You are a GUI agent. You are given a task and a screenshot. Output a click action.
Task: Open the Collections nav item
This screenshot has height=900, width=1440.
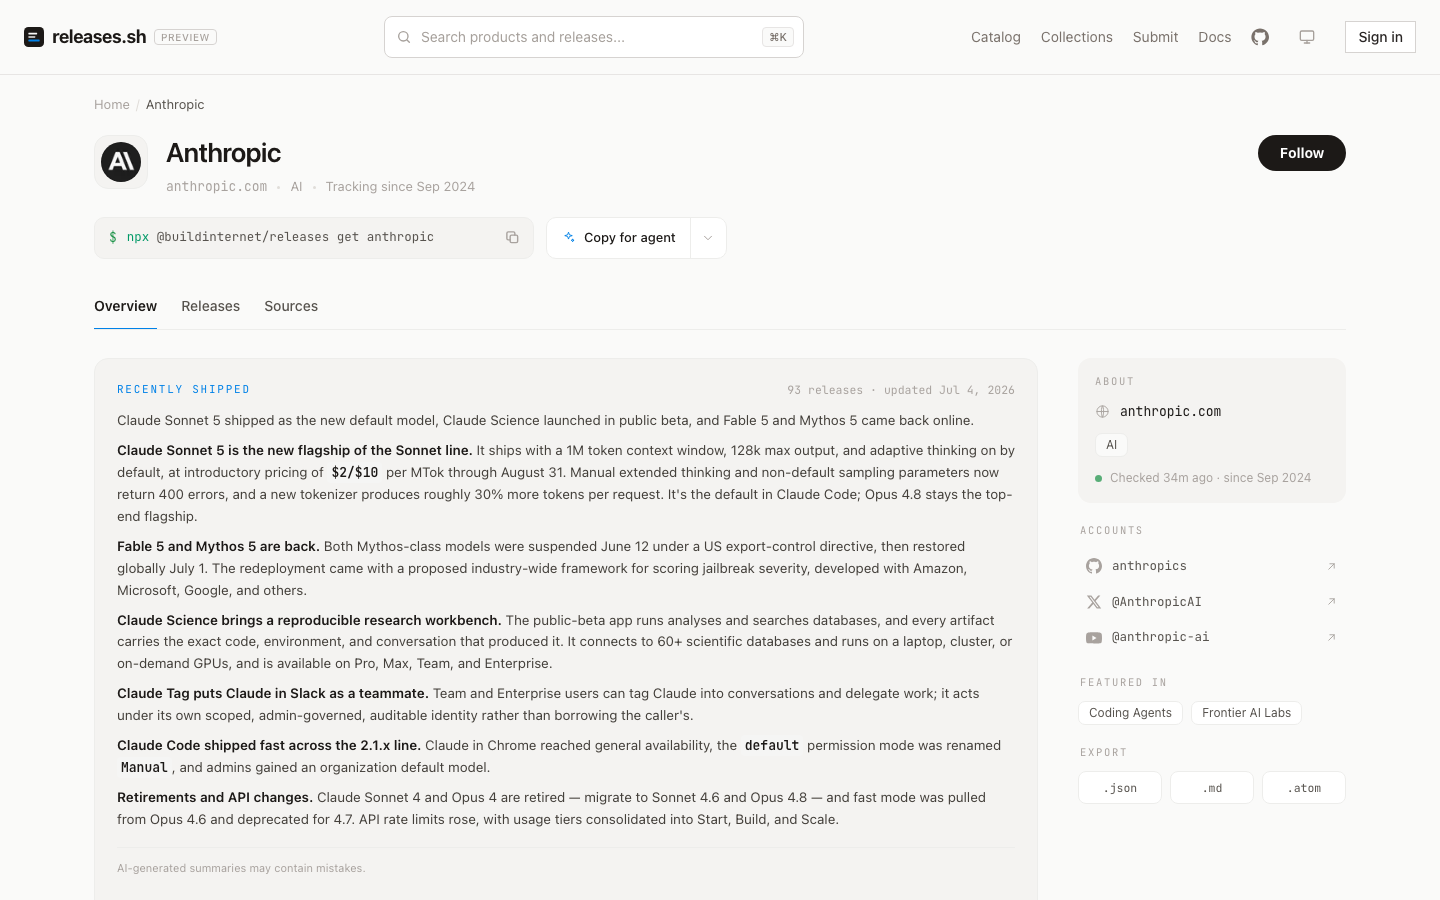(x=1077, y=37)
